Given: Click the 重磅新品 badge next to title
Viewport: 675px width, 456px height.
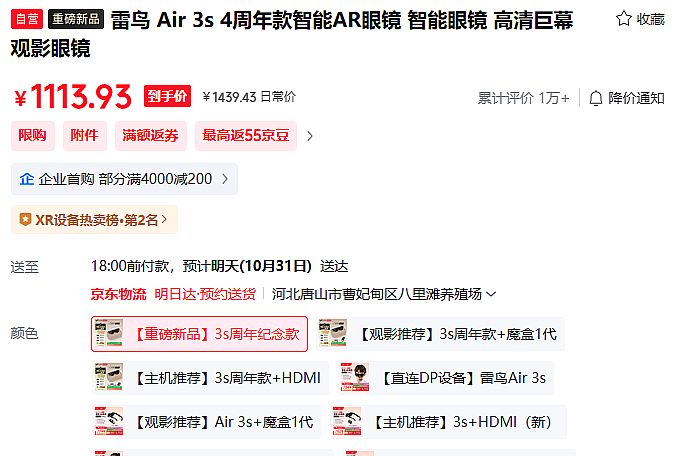Looking at the screenshot, I should click(76, 19).
